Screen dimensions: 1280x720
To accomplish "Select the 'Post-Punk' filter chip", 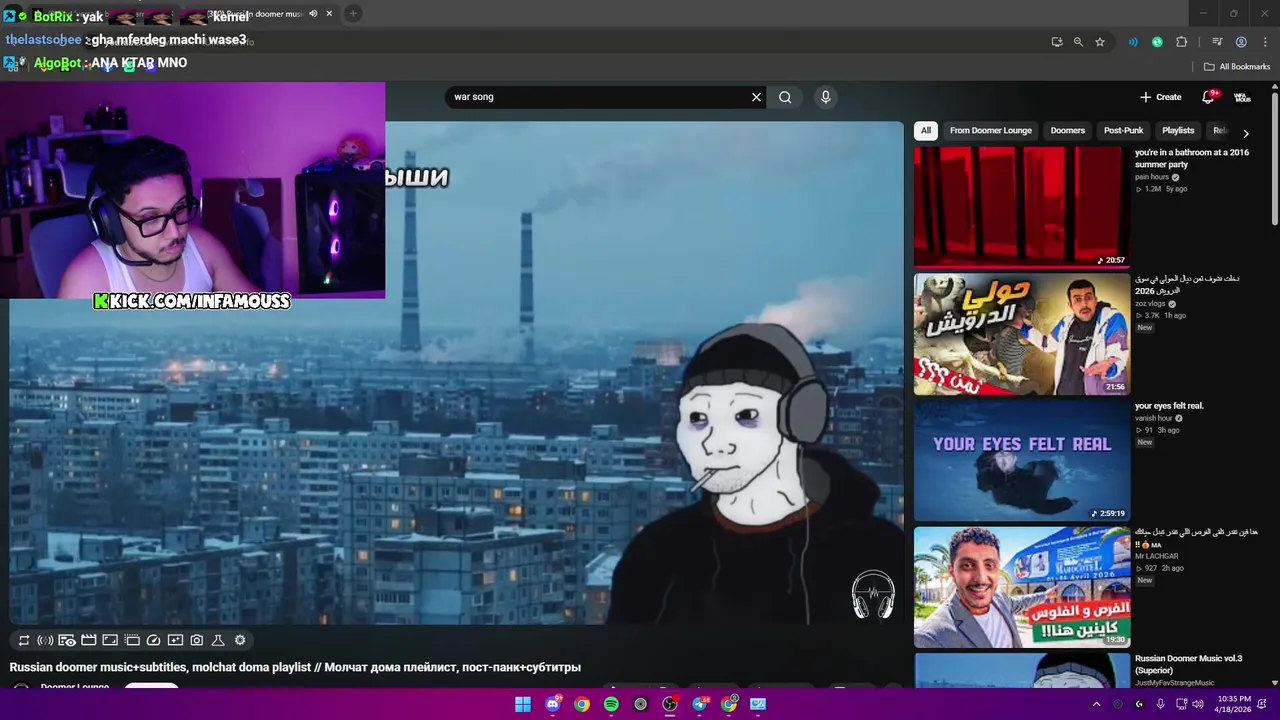I will [x=1123, y=130].
